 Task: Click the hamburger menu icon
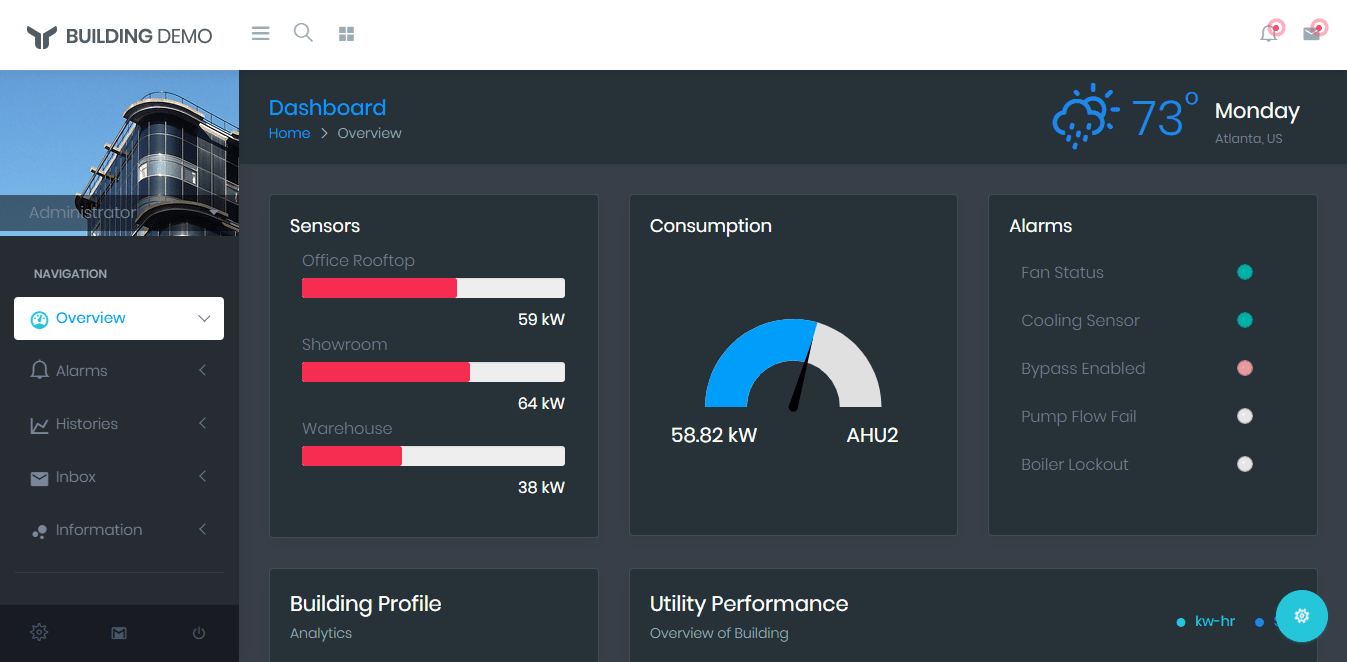pos(260,32)
